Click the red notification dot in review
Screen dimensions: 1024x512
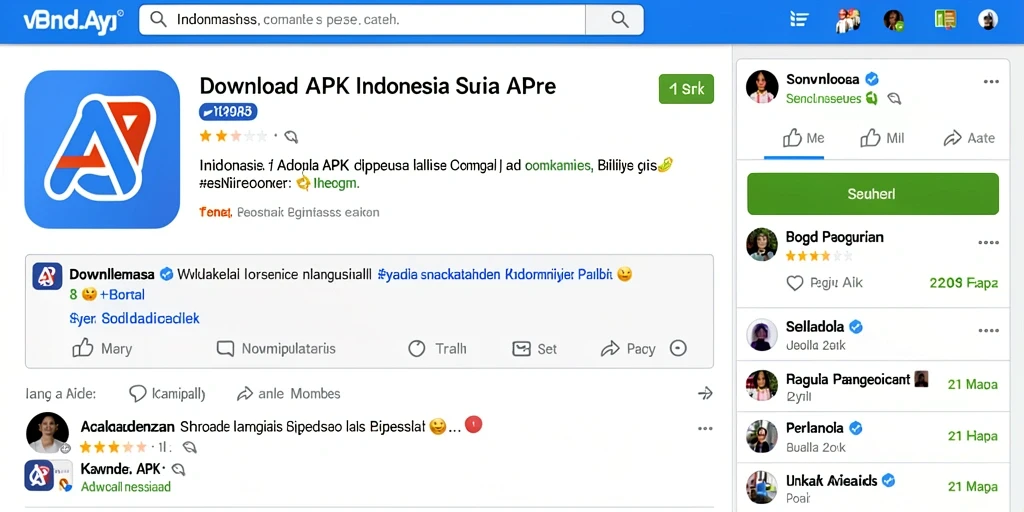click(473, 425)
